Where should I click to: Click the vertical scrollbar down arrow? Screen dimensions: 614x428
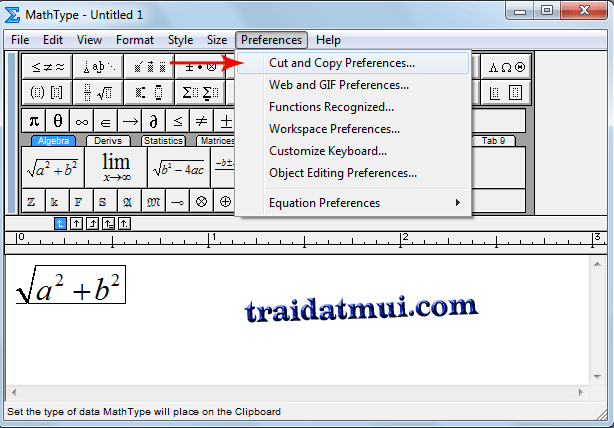click(x=597, y=377)
